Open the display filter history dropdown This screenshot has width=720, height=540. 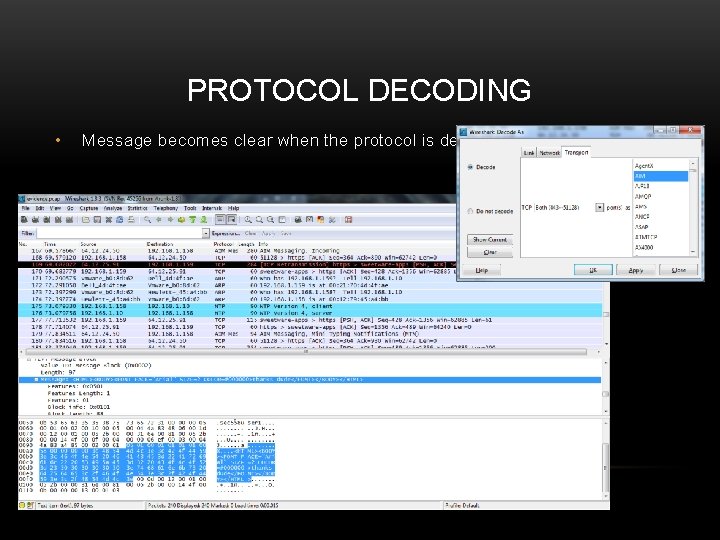(205, 233)
